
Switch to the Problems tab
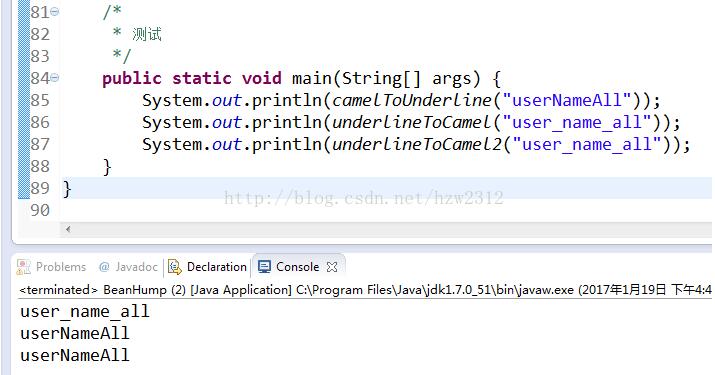pos(61,267)
